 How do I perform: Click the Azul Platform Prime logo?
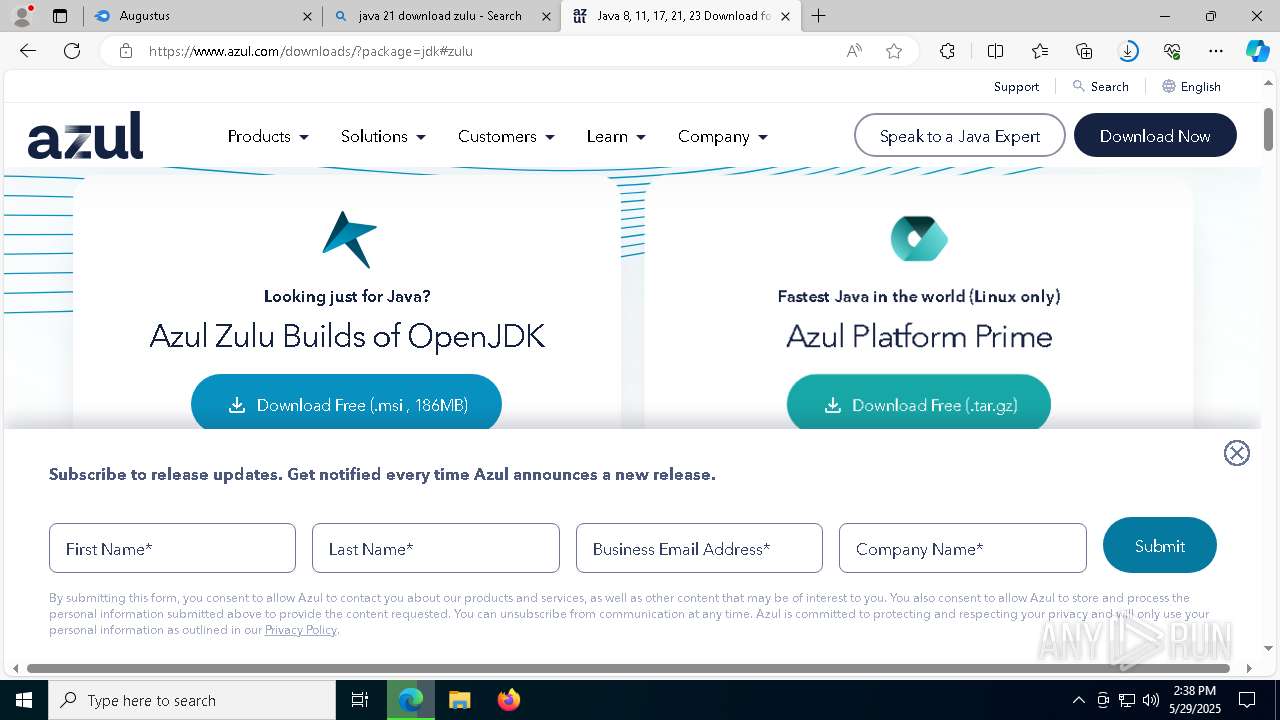pyautogui.click(x=919, y=238)
